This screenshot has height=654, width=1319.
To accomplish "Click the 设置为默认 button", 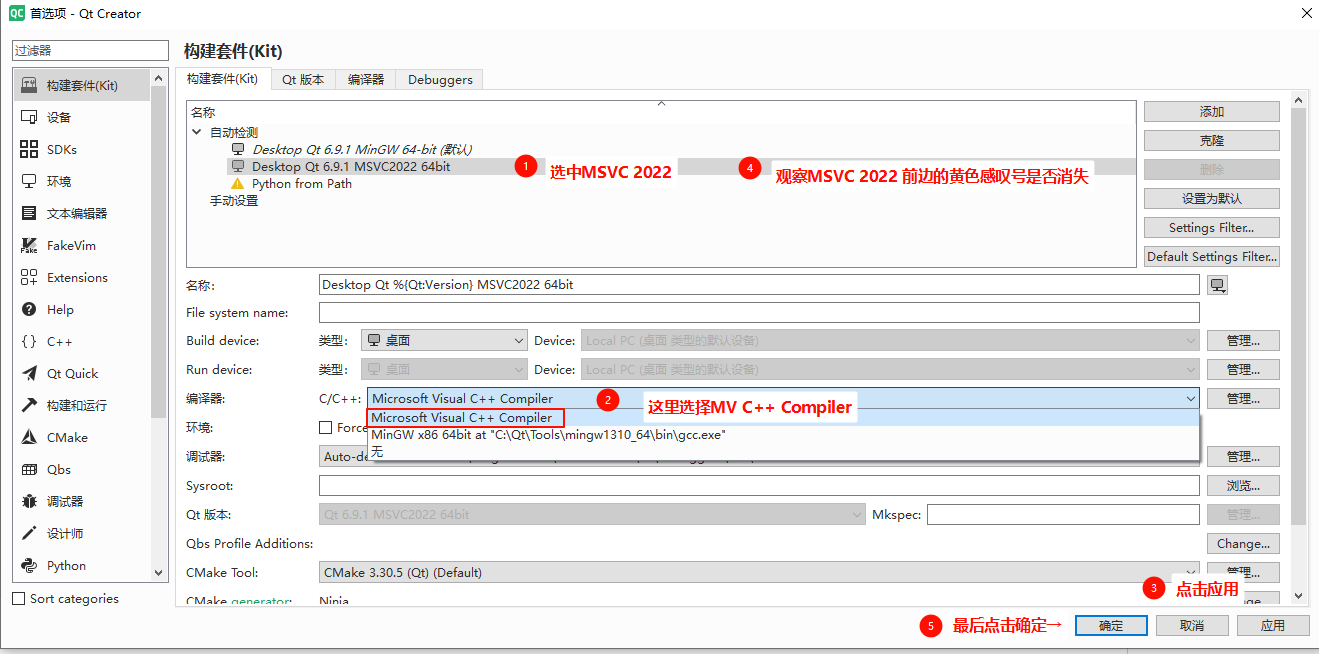I will (x=1212, y=198).
